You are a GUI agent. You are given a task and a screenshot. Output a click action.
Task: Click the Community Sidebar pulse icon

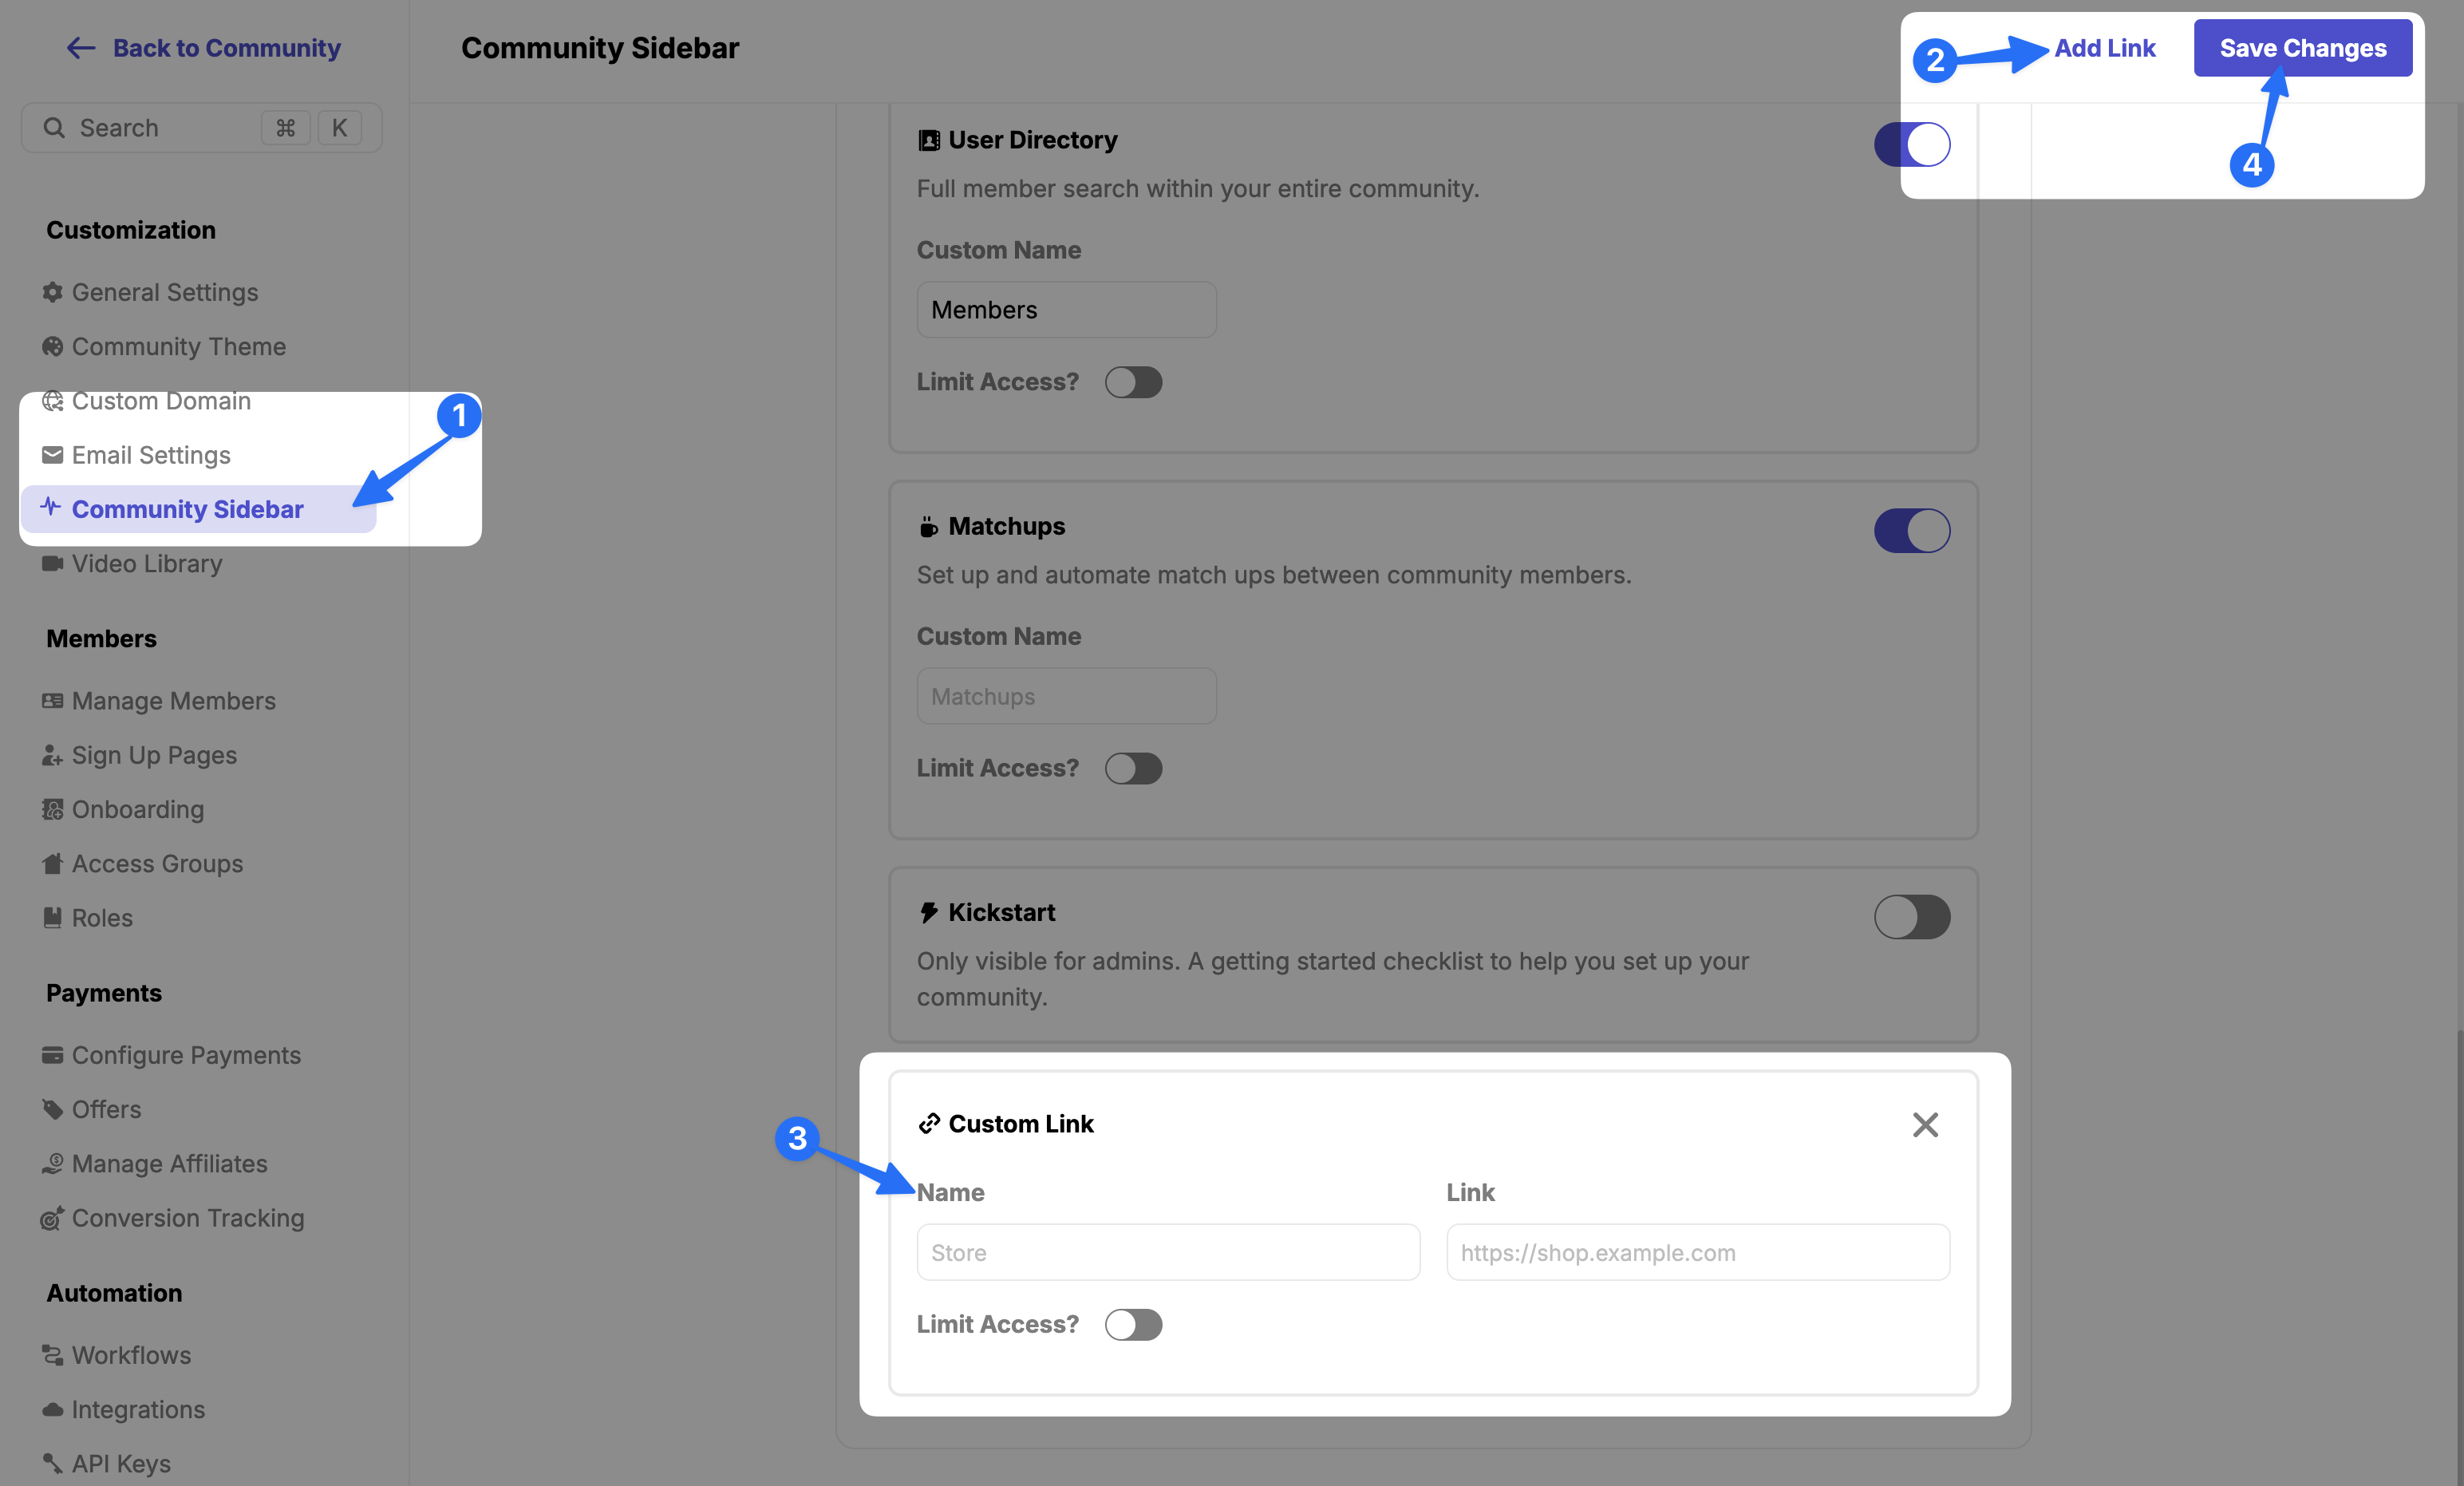pos(50,507)
